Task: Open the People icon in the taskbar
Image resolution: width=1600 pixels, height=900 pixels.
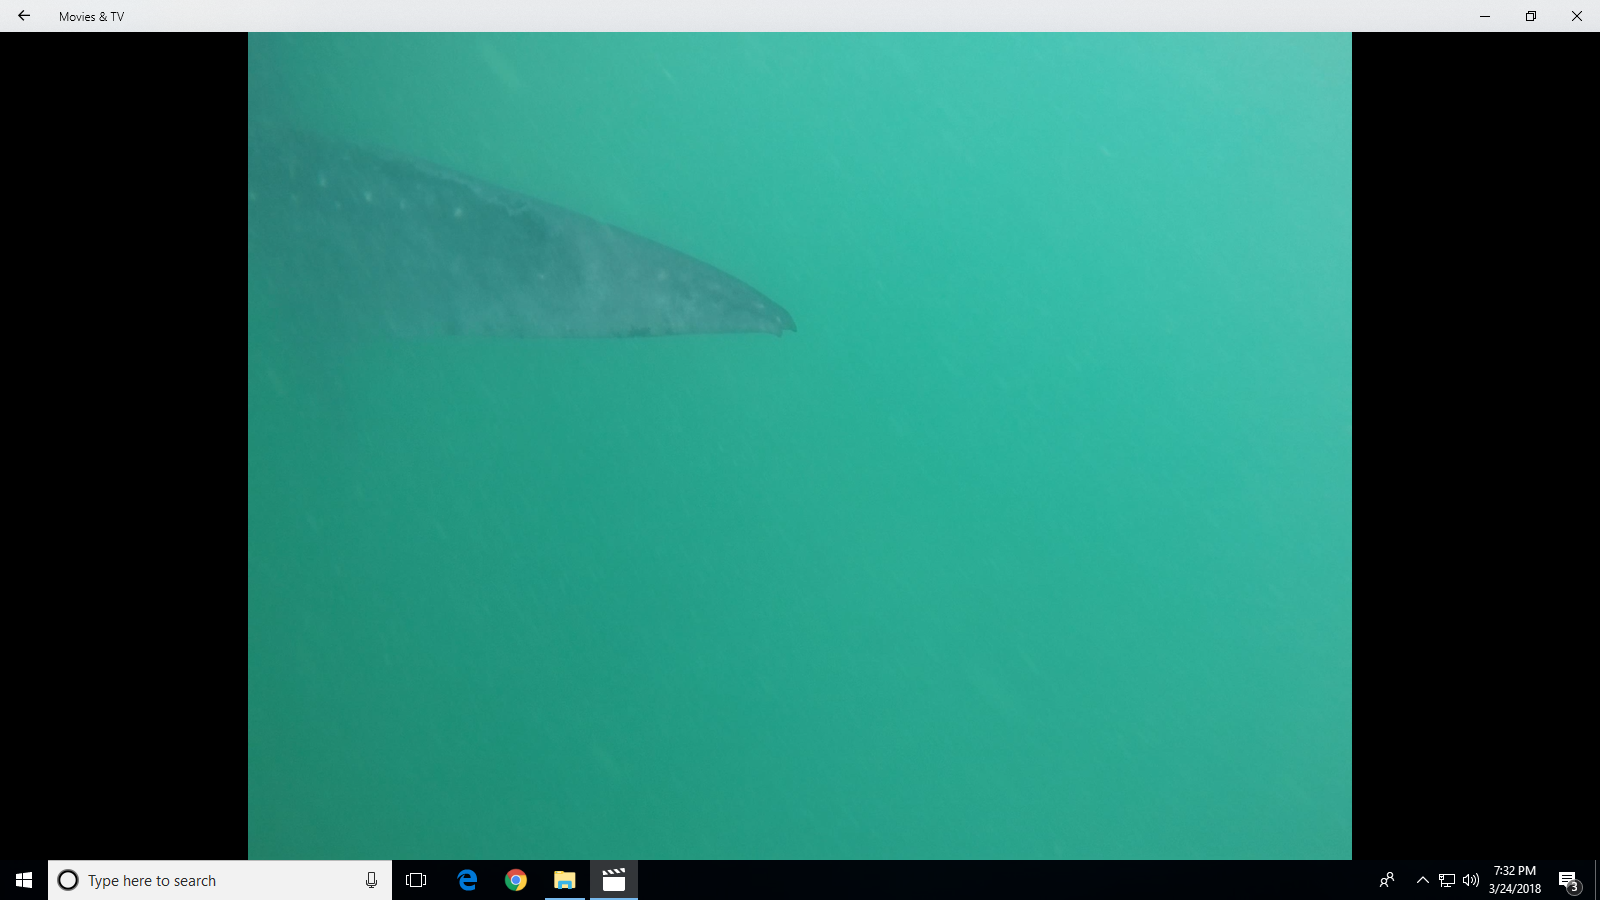Action: (1387, 880)
